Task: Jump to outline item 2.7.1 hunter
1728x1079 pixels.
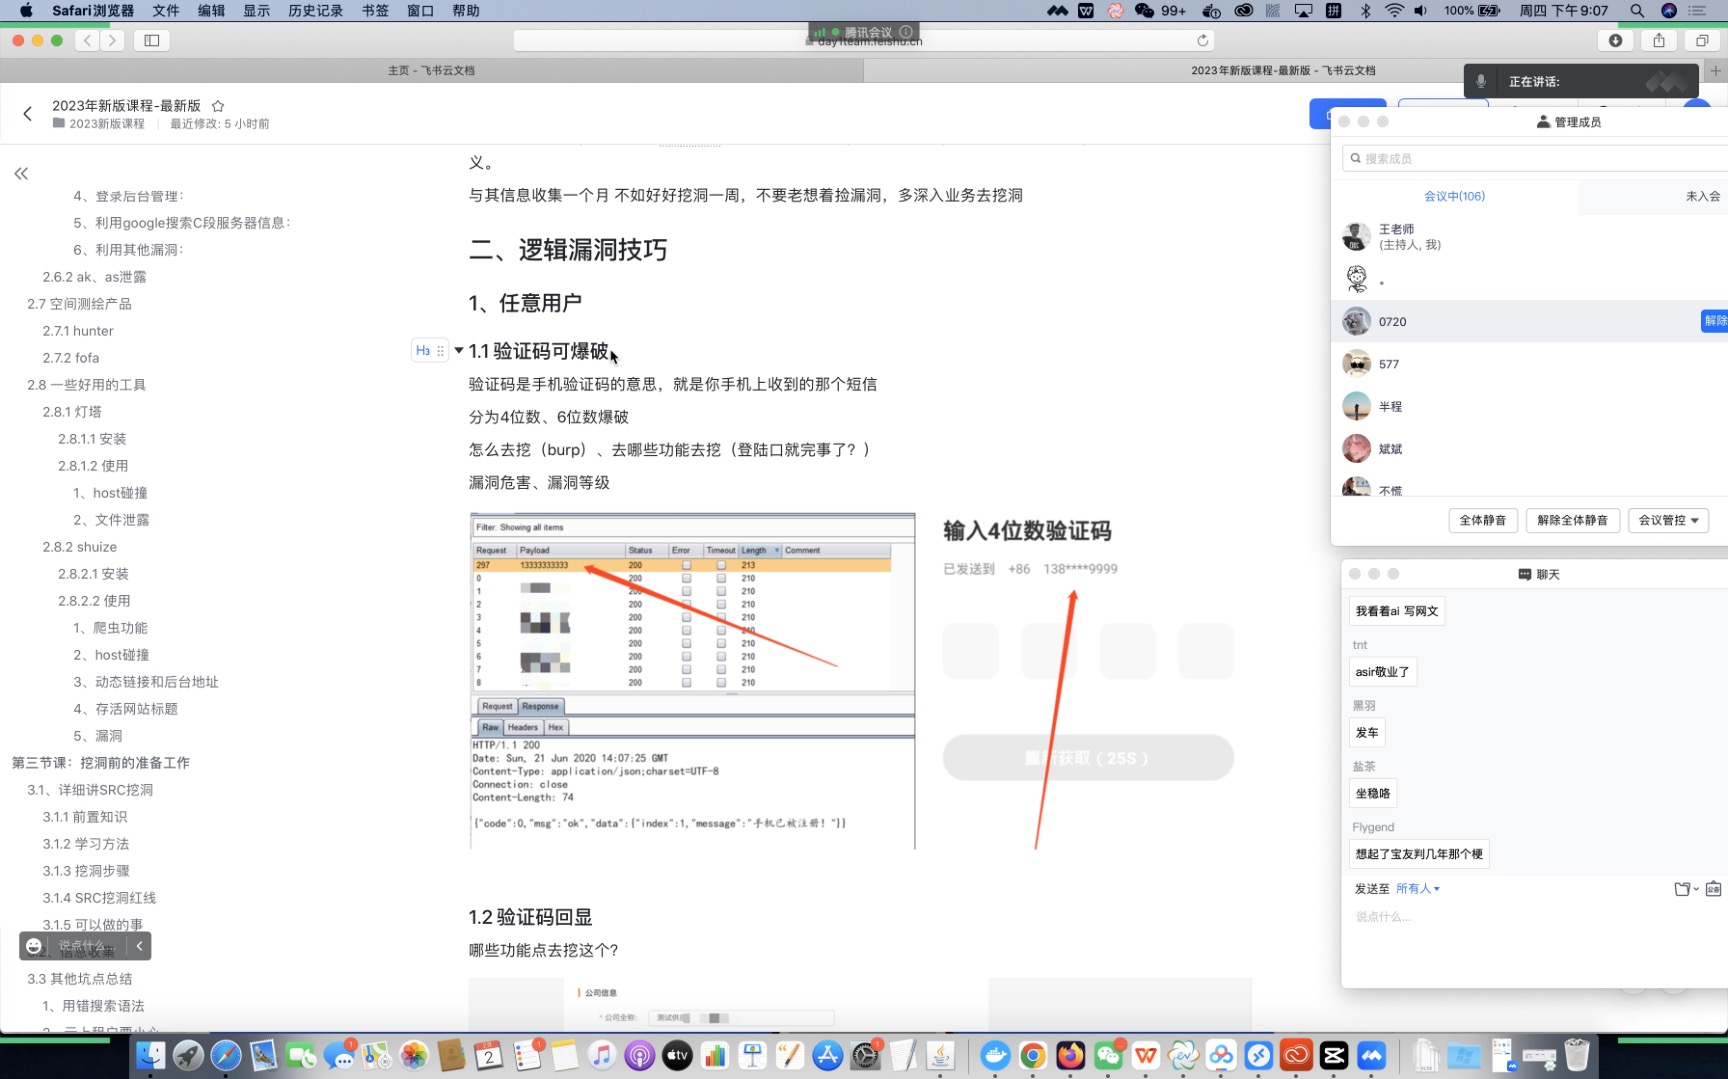Action: point(78,331)
